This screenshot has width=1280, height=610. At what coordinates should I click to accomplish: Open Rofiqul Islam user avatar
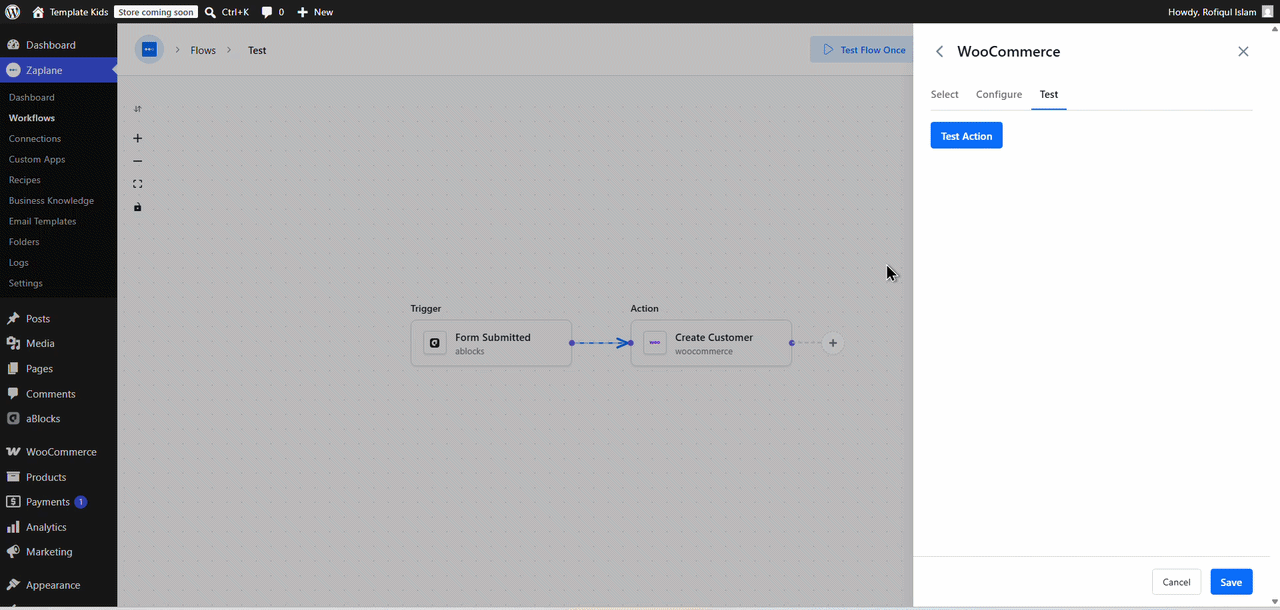[x=1267, y=12]
